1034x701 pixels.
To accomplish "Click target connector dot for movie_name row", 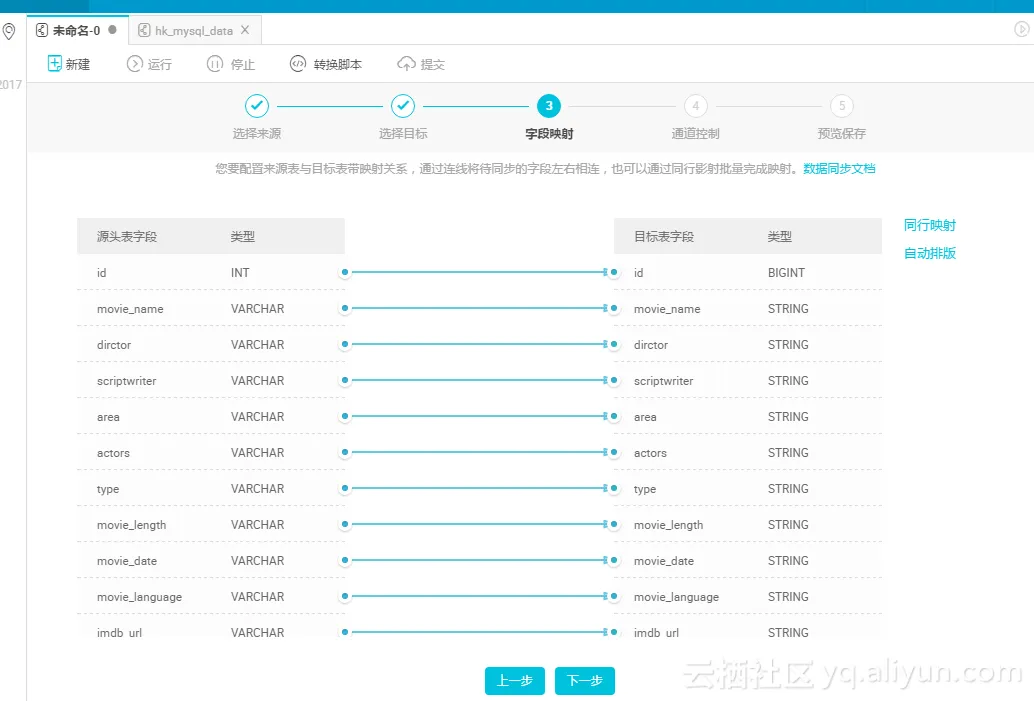I will click(614, 308).
